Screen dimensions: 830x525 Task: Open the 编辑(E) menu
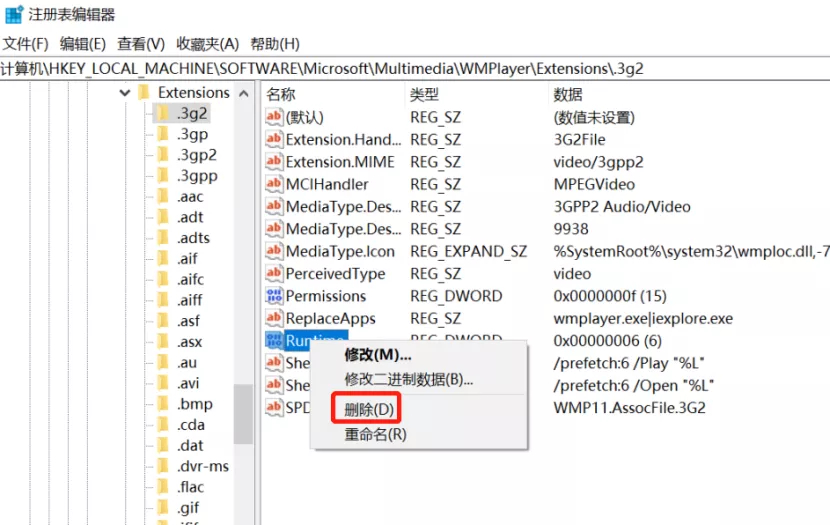pos(83,44)
